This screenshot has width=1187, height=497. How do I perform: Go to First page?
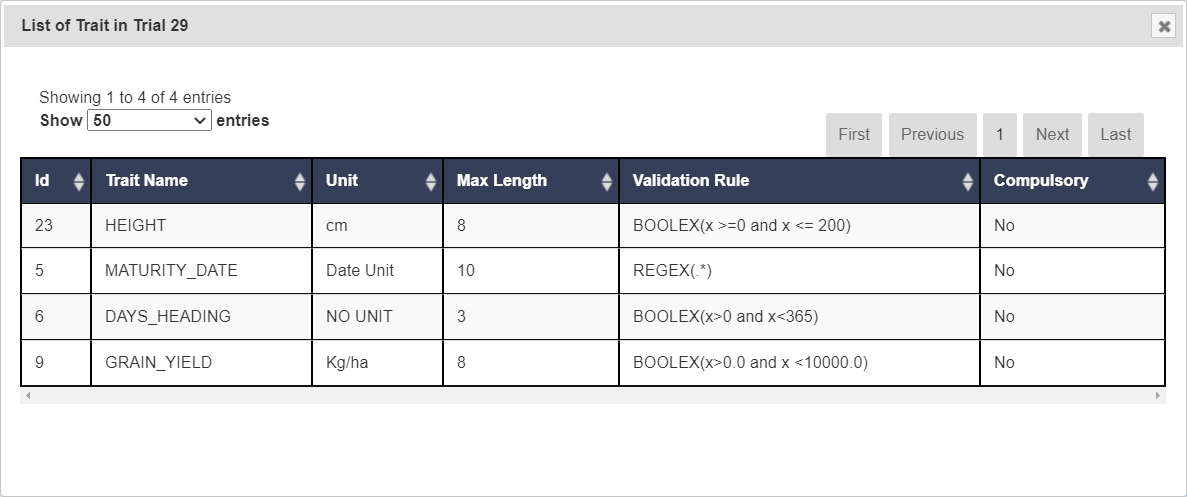pyautogui.click(x=854, y=135)
